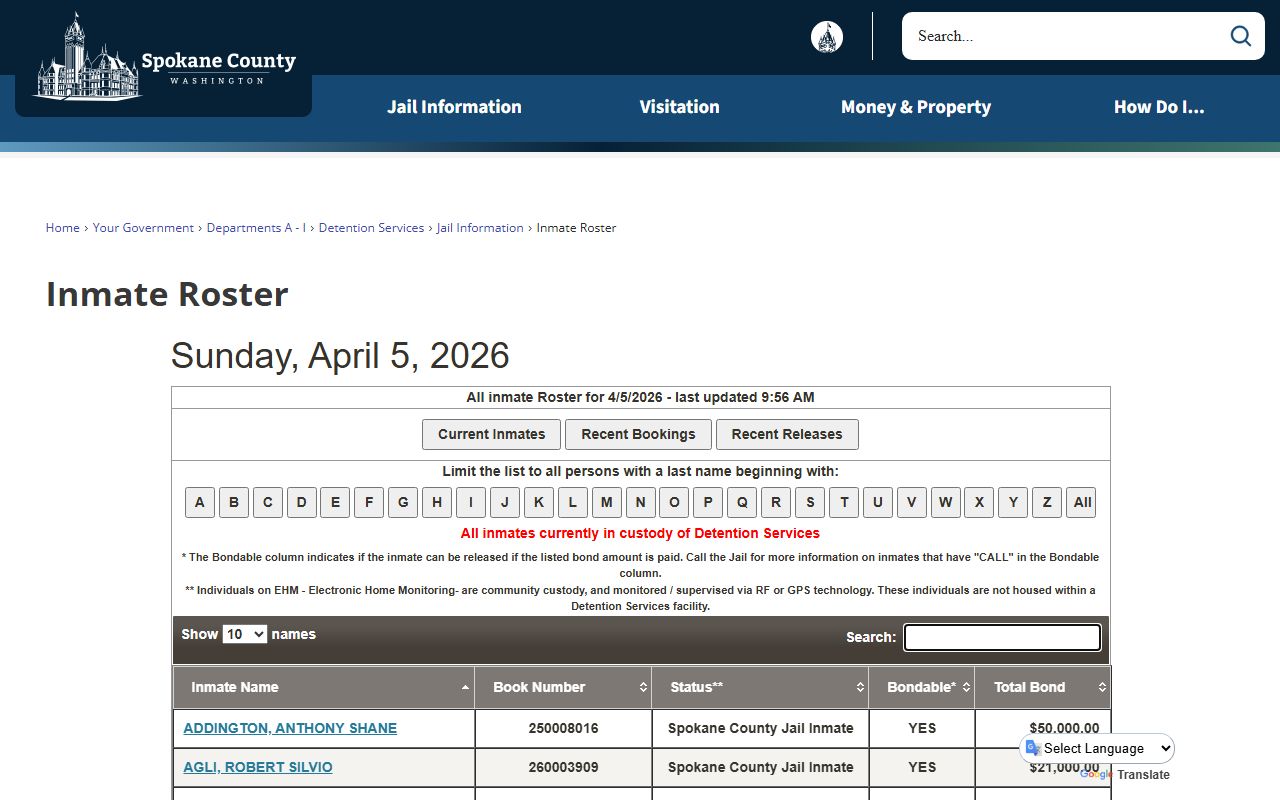Open the Show names count dropdown
Image resolution: width=1280 pixels, height=800 pixels.
click(244, 634)
